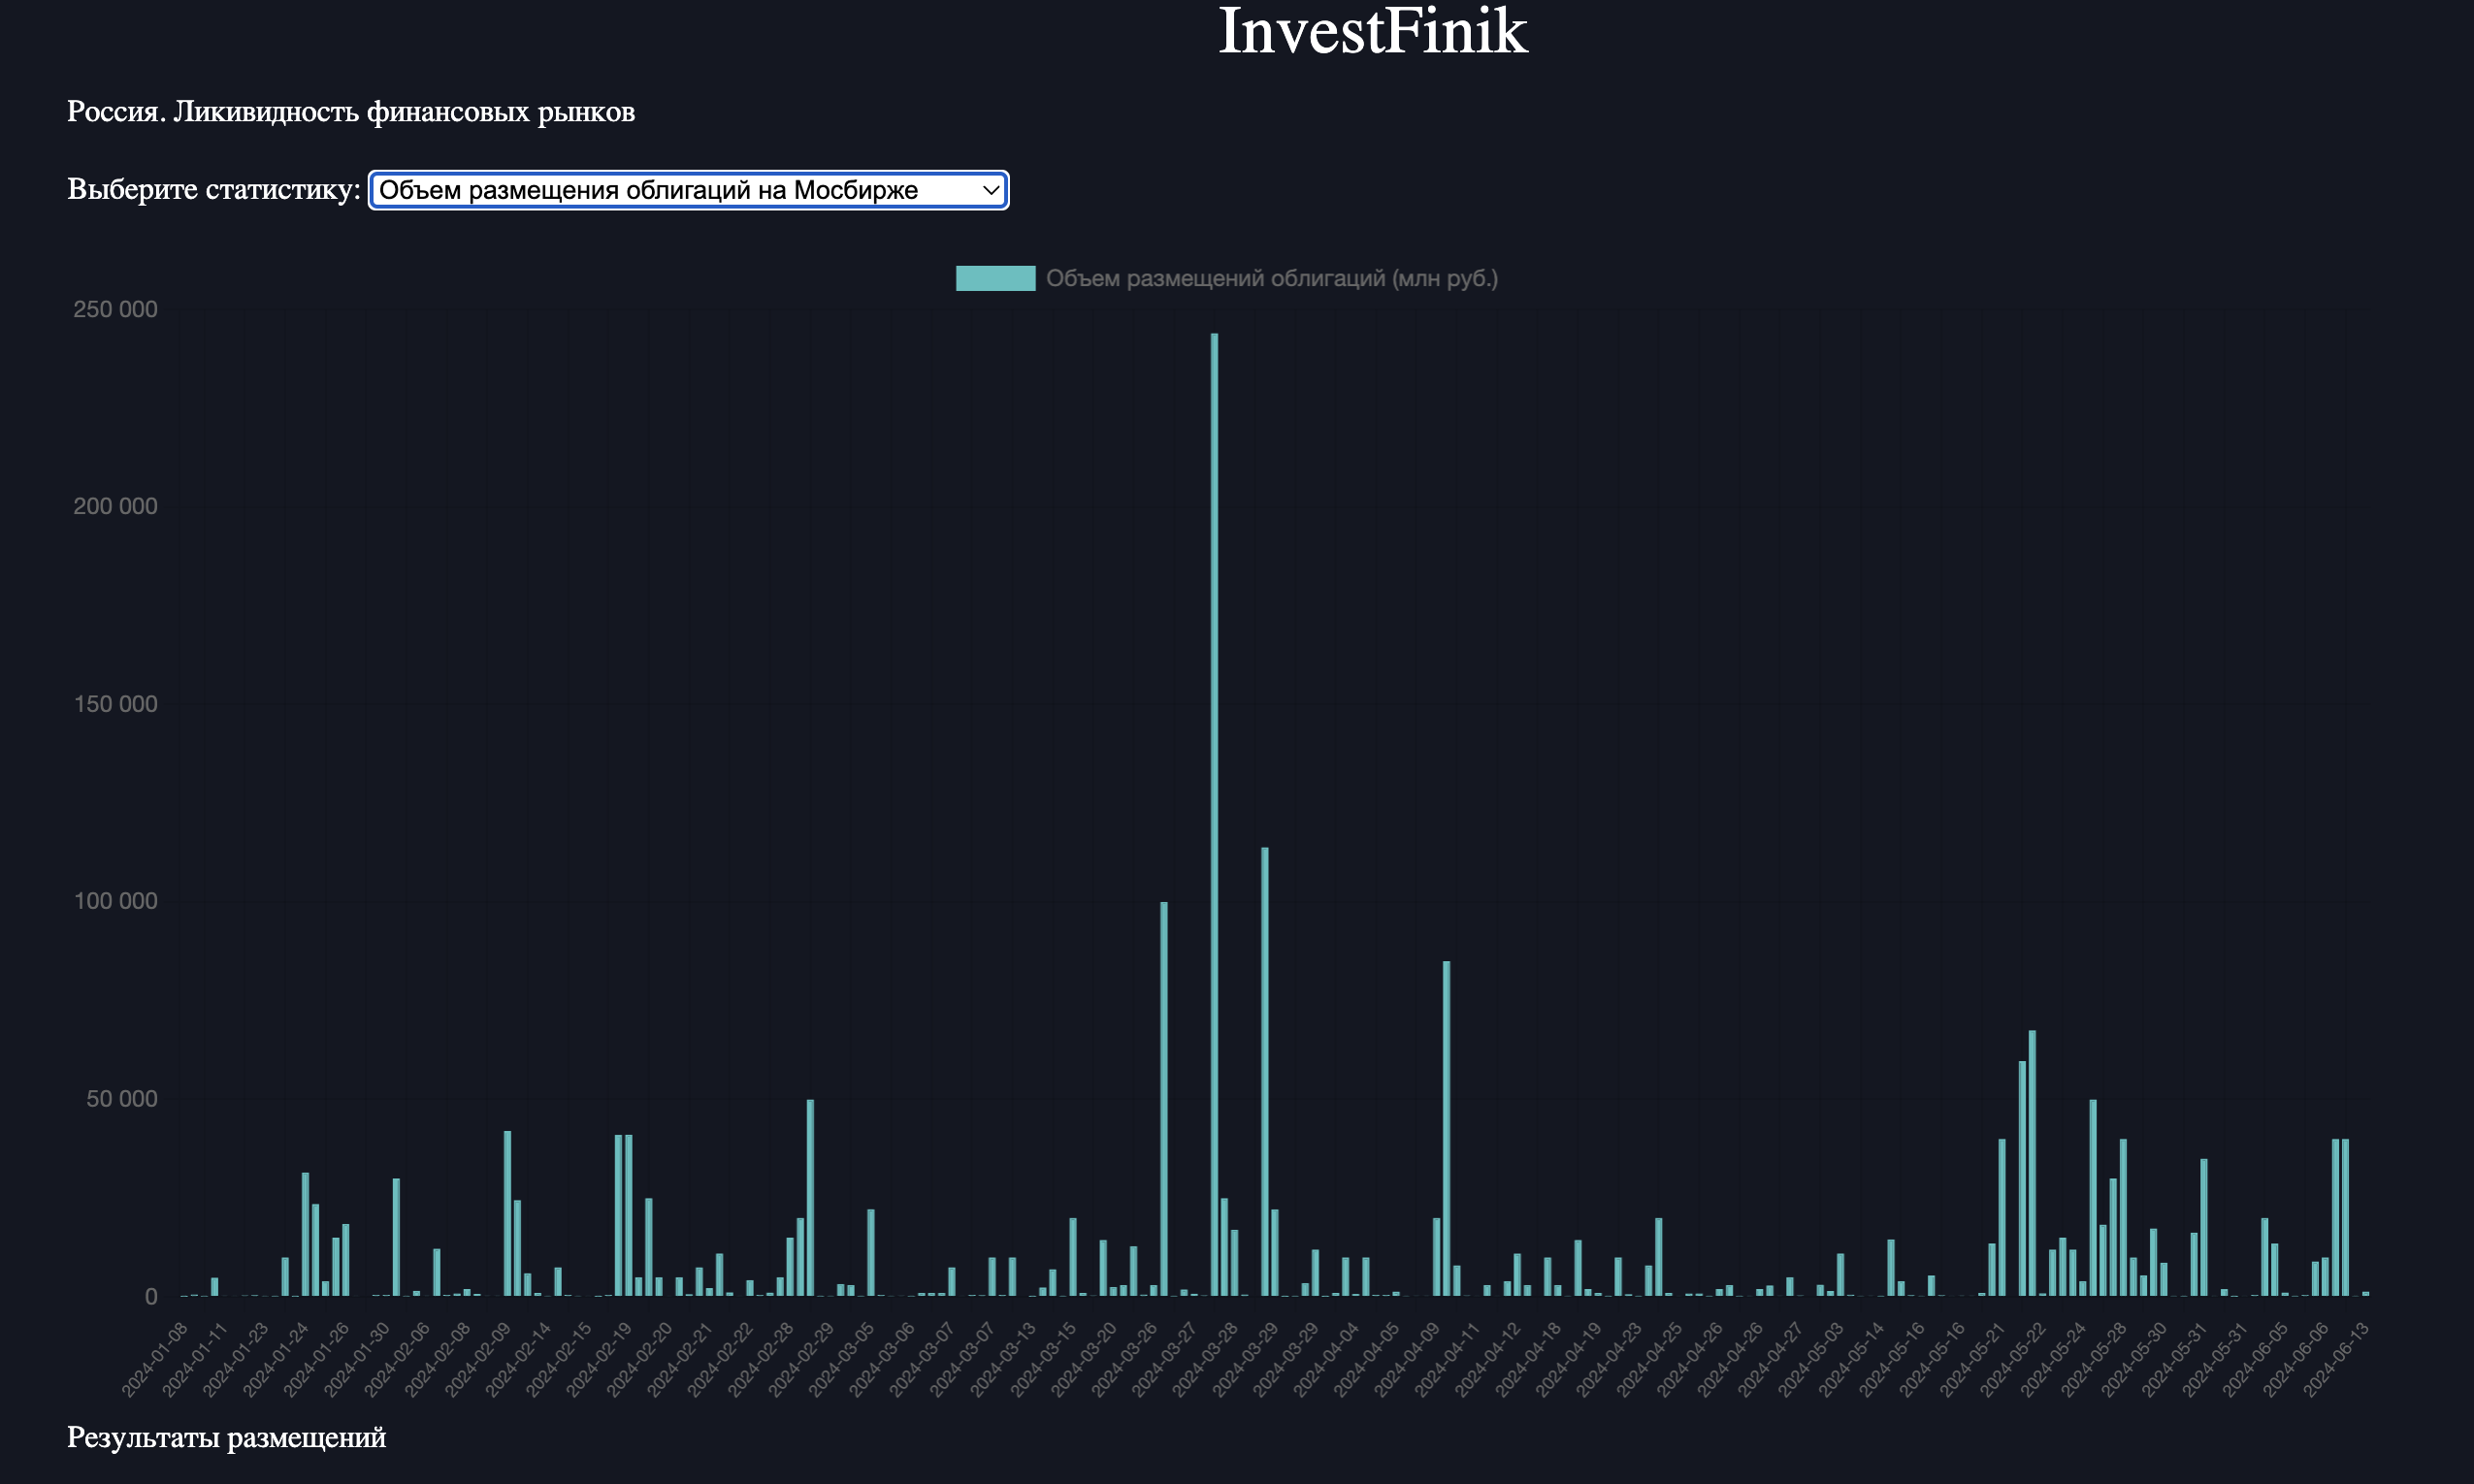Click the bar reaching 100 000

click(x=1163, y=1100)
